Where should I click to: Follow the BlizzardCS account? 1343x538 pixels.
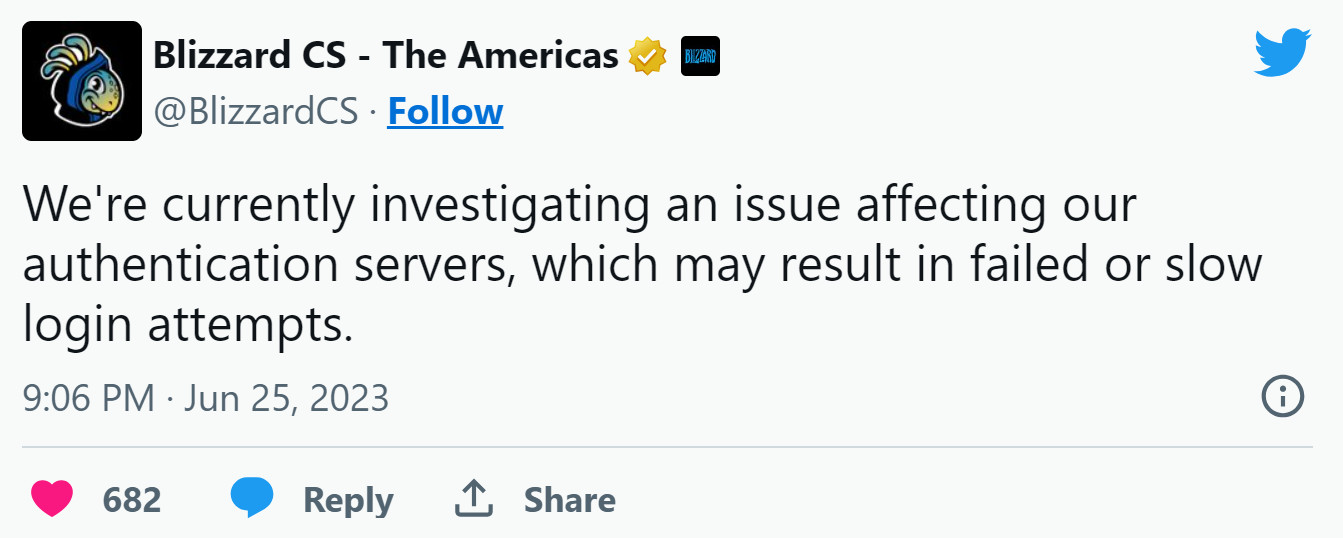click(445, 112)
